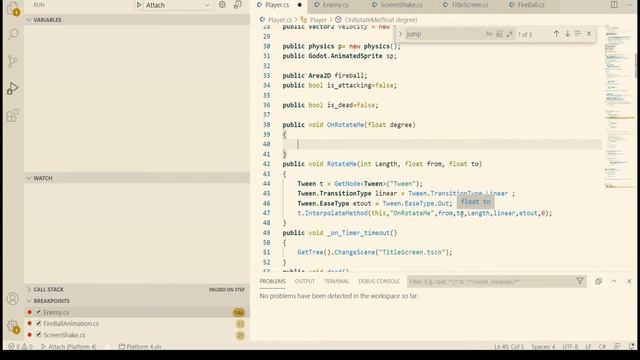Toggle find in selection
This screenshot has height=360, width=640.
[x=578, y=34]
